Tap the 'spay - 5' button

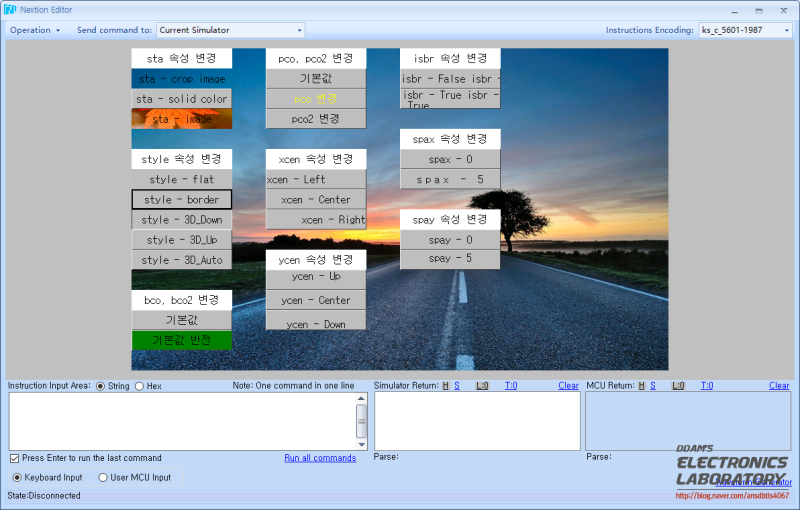click(450, 259)
